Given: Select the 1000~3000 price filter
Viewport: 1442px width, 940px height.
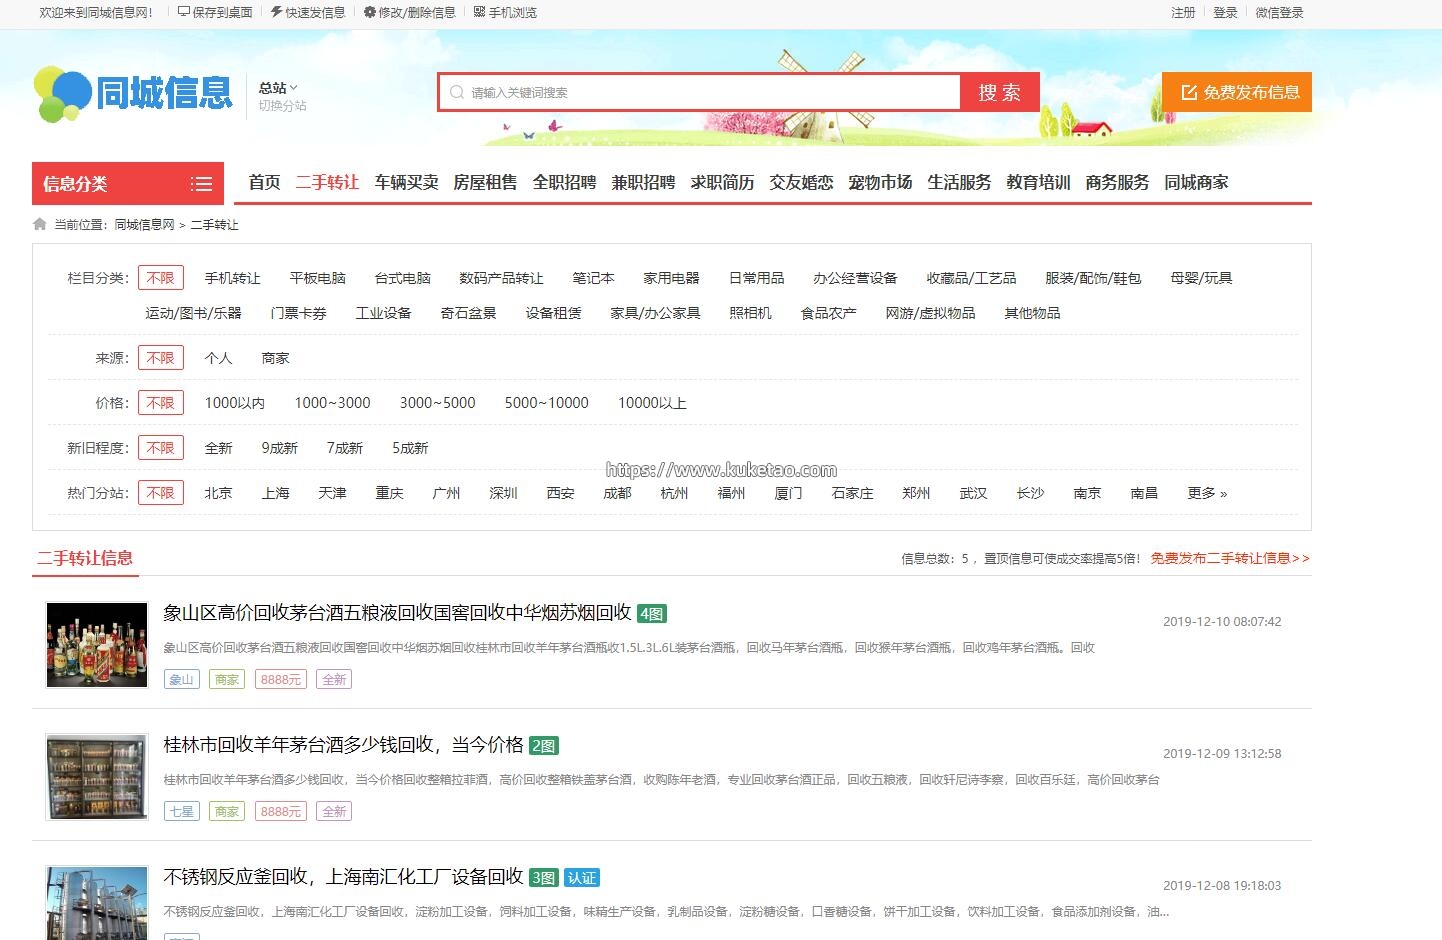Looking at the screenshot, I should (x=332, y=403).
